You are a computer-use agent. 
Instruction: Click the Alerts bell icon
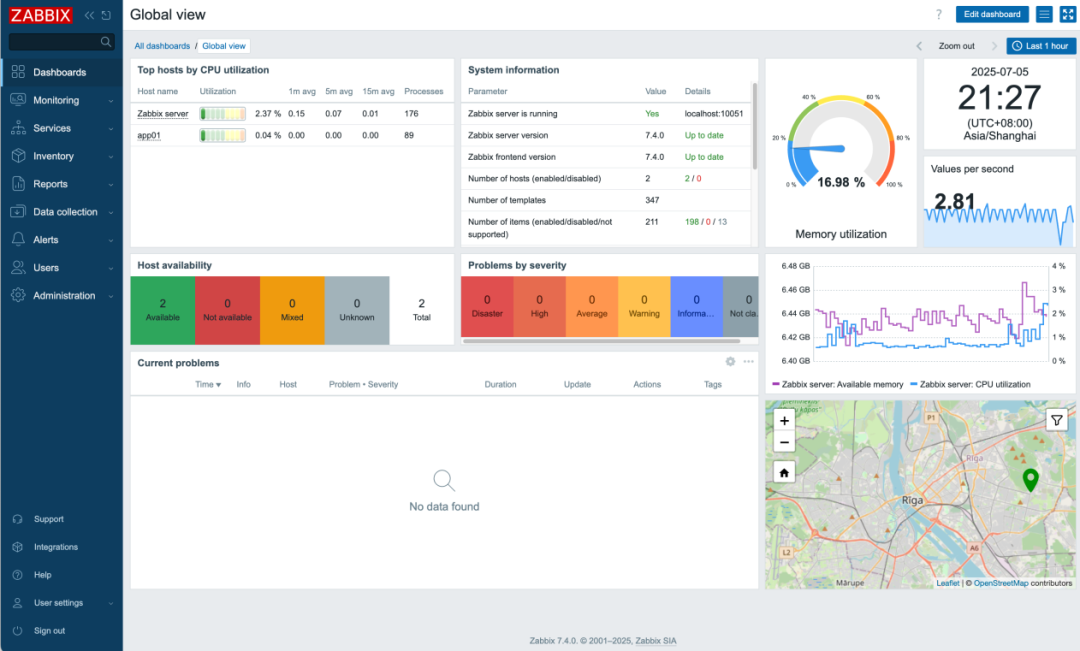click(x=19, y=239)
